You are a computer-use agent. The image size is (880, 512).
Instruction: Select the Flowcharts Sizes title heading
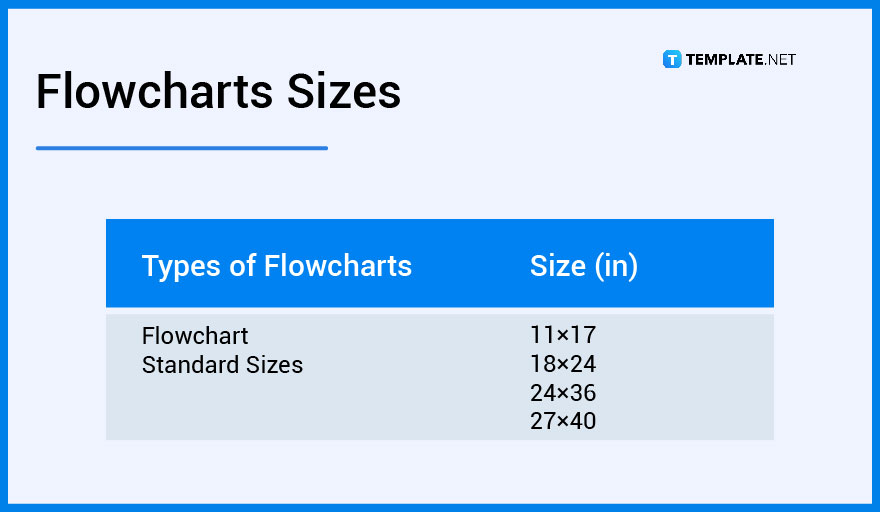pyautogui.click(x=218, y=91)
